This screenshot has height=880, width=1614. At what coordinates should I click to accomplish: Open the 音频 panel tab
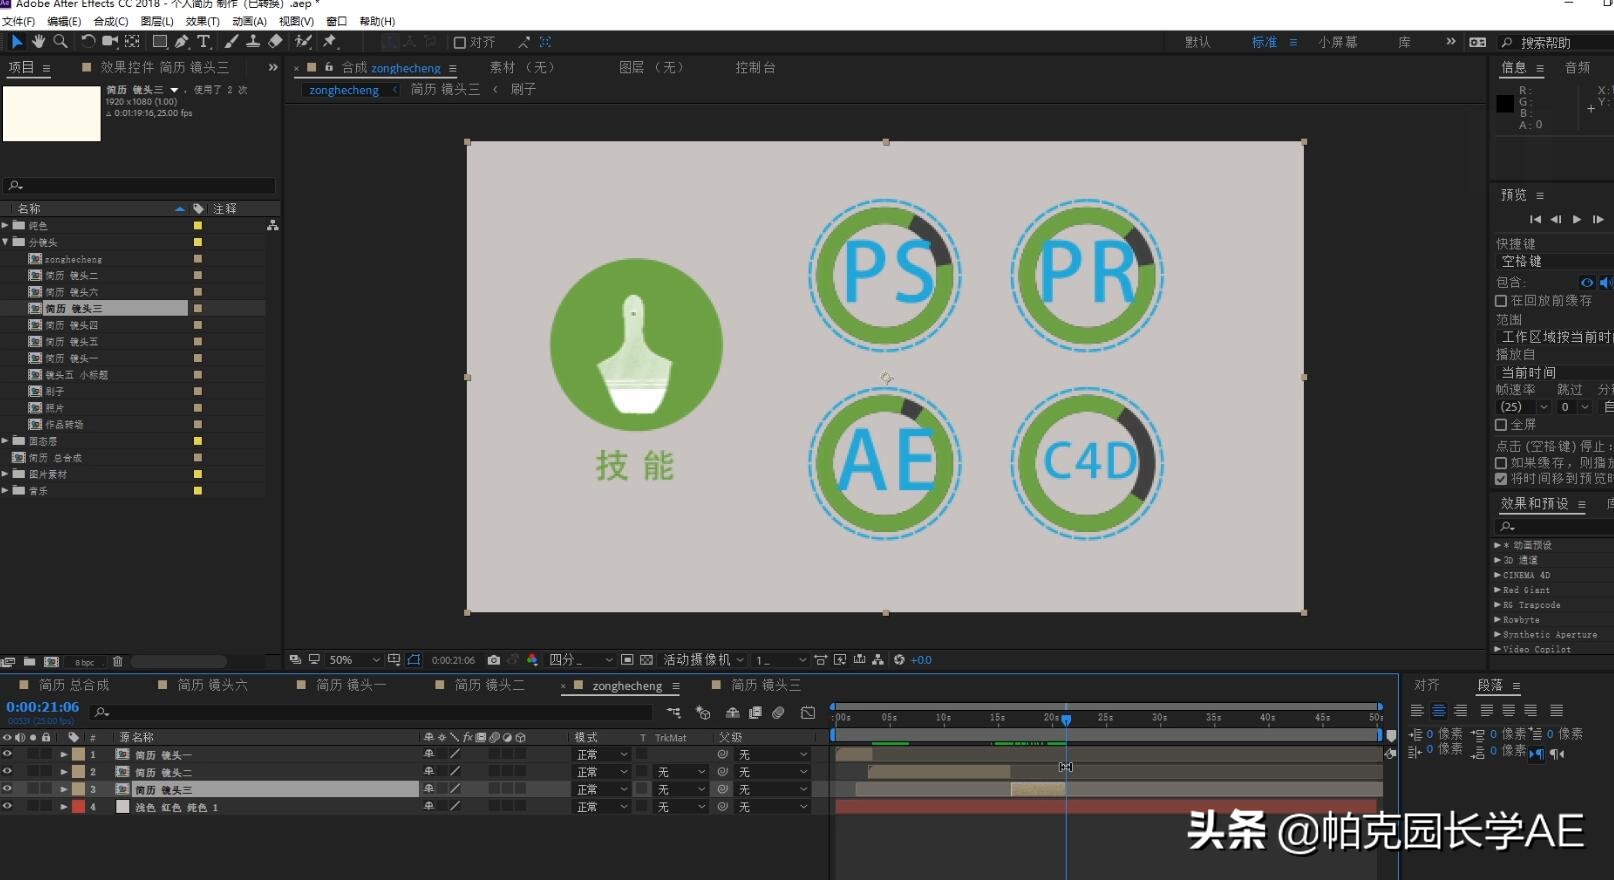[x=1577, y=67]
